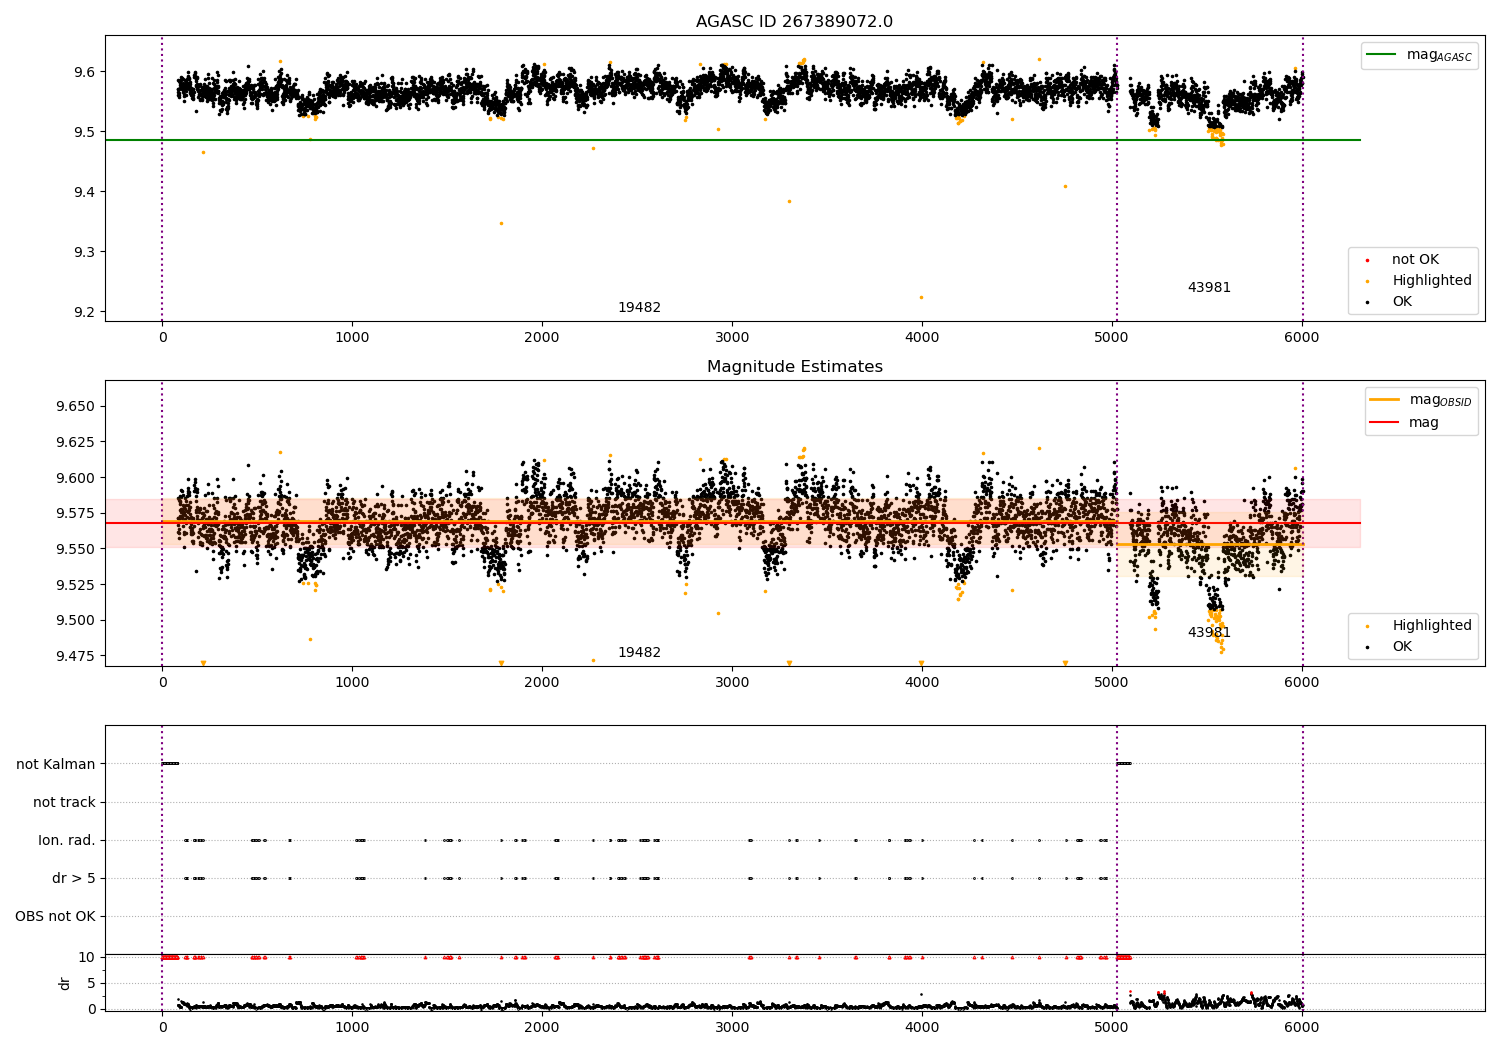This screenshot has height=1050, width=1500.
Task: Click dr axis tick "10" on bottom plot
Action: pos(88,957)
